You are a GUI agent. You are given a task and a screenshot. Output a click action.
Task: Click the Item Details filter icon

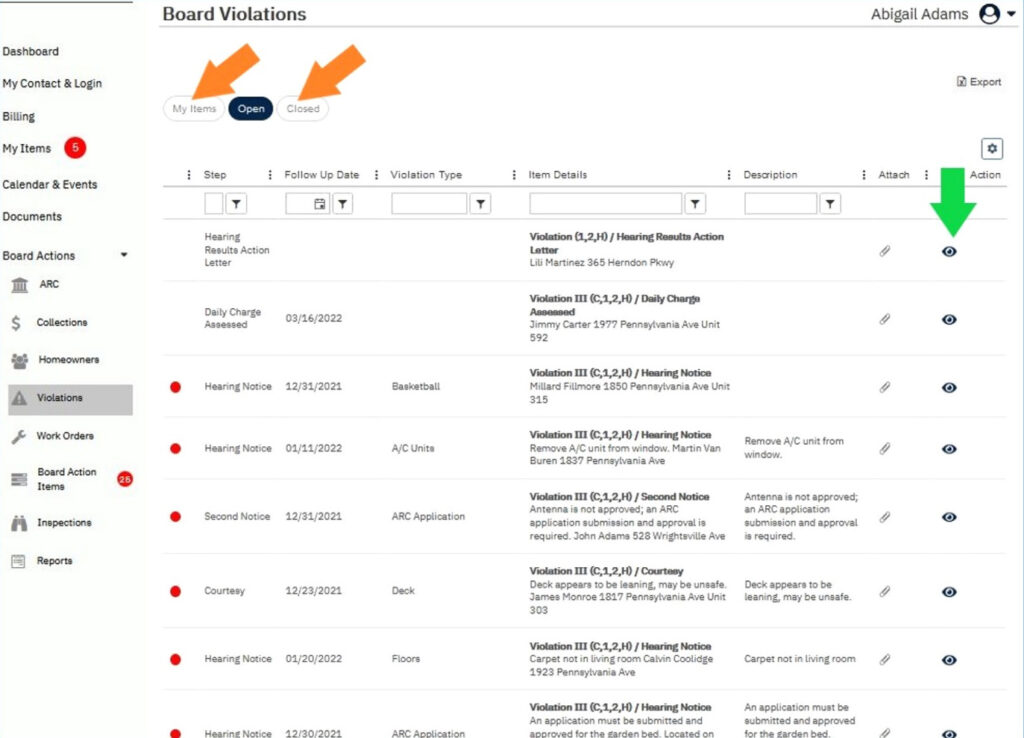[x=696, y=204]
